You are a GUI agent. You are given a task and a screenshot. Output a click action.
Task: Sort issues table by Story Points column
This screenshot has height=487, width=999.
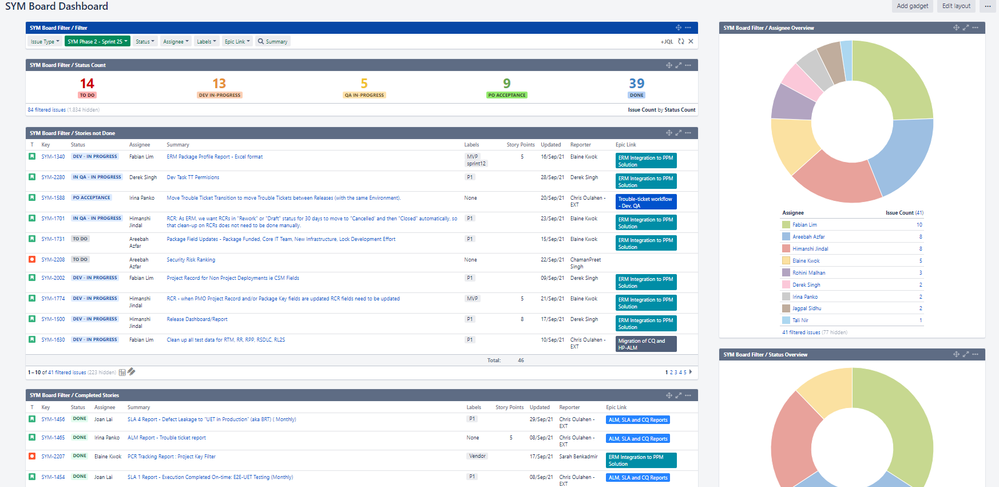[520, 145]
